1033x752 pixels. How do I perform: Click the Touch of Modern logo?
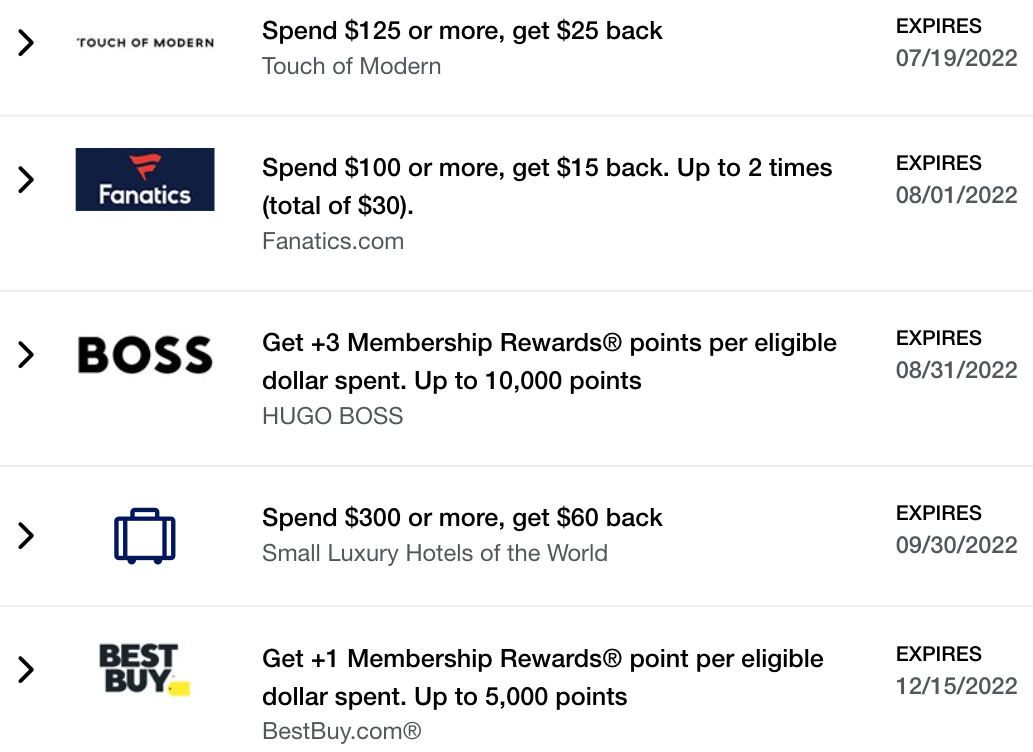(145, 43)
